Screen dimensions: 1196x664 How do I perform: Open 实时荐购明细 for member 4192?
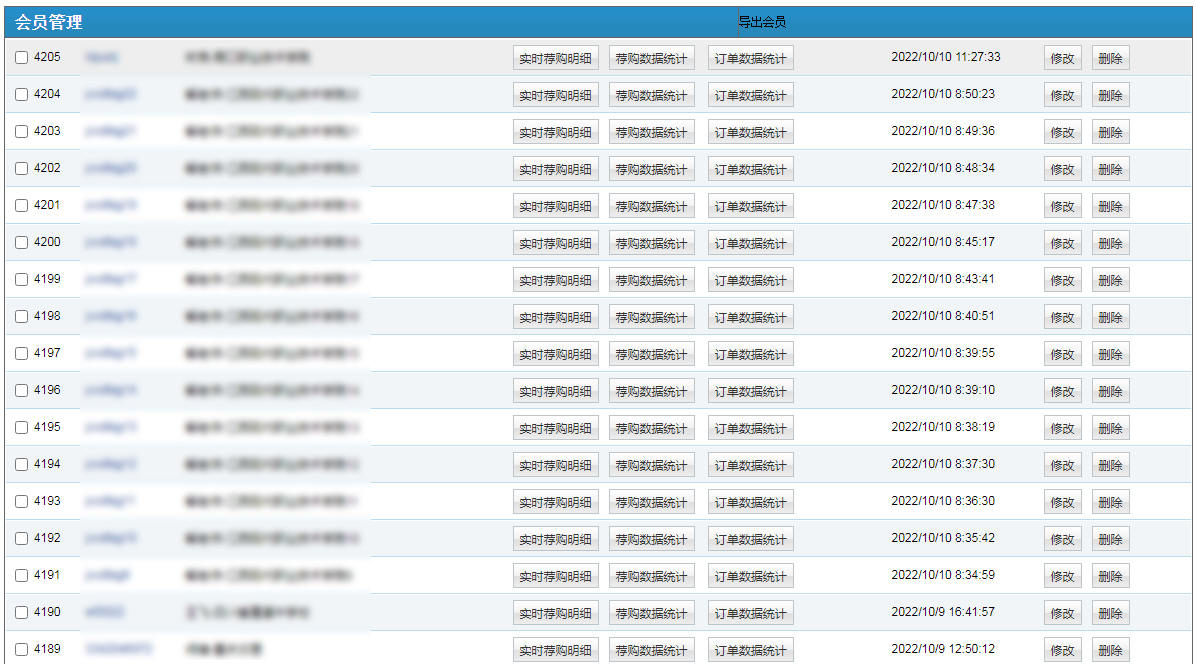(x=555, y=540)
